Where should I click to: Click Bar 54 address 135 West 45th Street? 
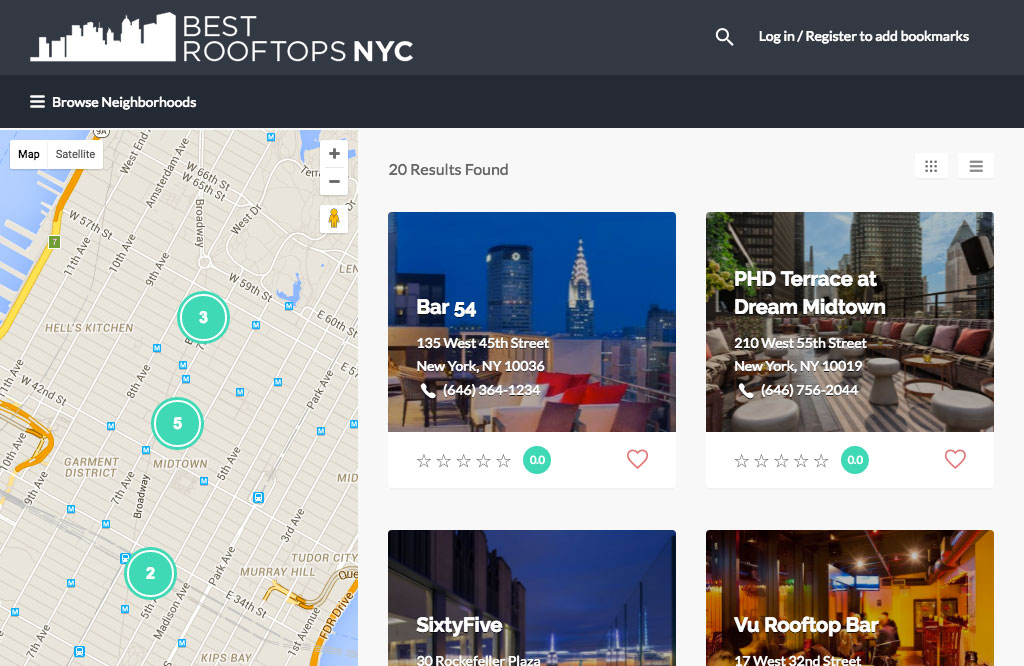(483, 343)
